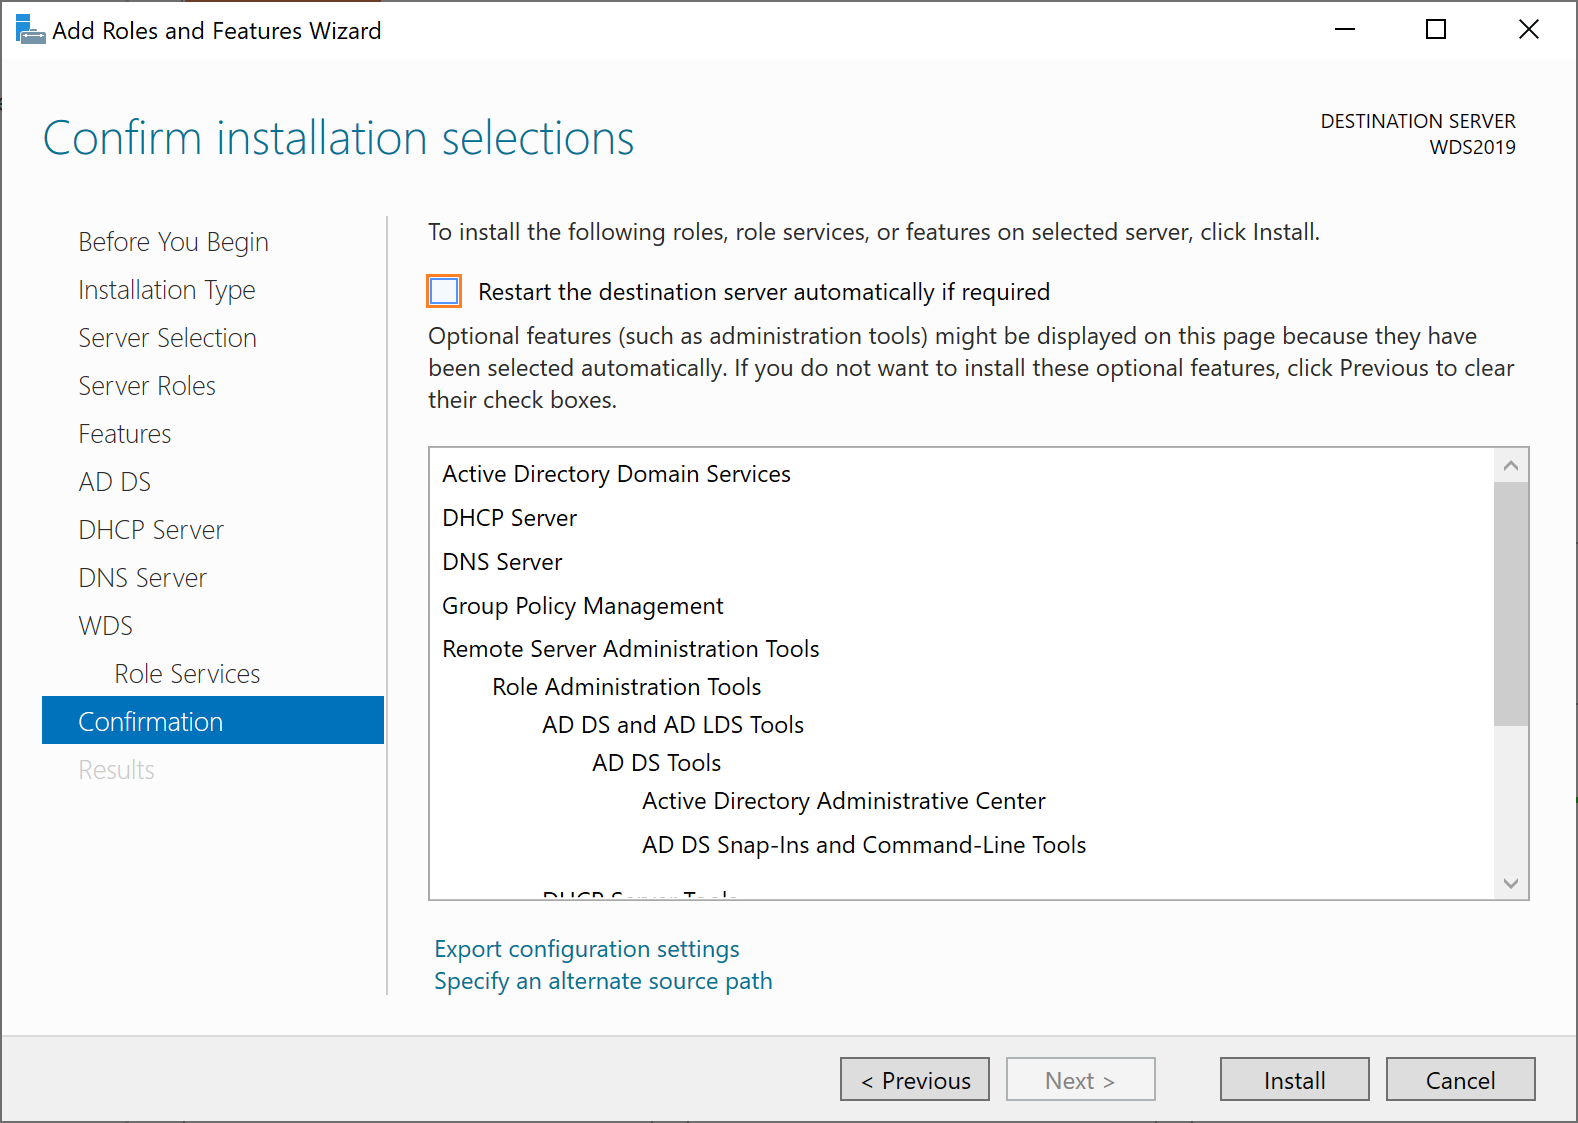This screenshot has height=1123, width=1578.
Task: Click Specify an alternate source path
Action: (603, 981)
